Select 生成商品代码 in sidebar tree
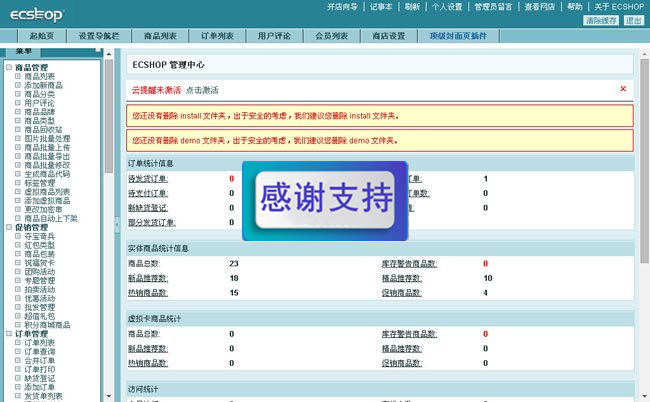The height and width of the screenshot is (402, 650). click(x=47, y=174)
